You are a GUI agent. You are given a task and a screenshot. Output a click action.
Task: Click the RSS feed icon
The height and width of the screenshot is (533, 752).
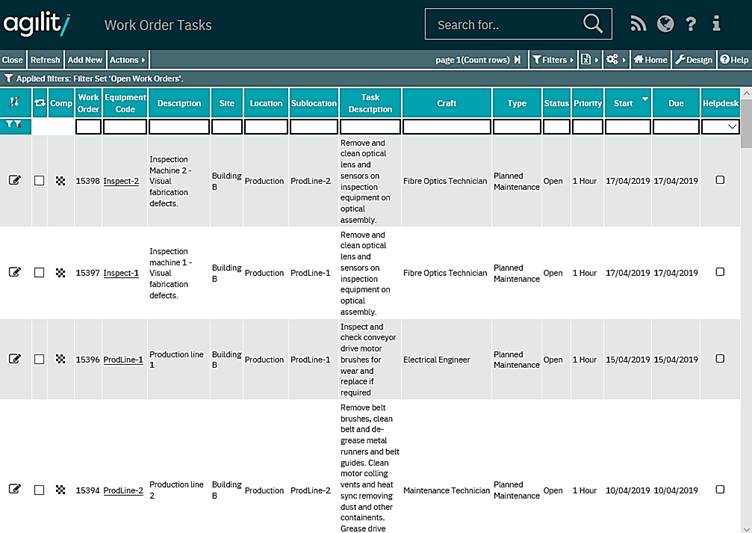(x=638, y=24)
